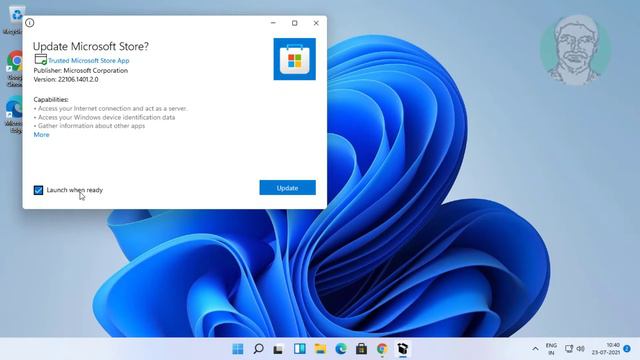The width and height of the screenshot is (640, 360).
Task: Uncheck the Launch when ready checkbox
Action: 38,190
